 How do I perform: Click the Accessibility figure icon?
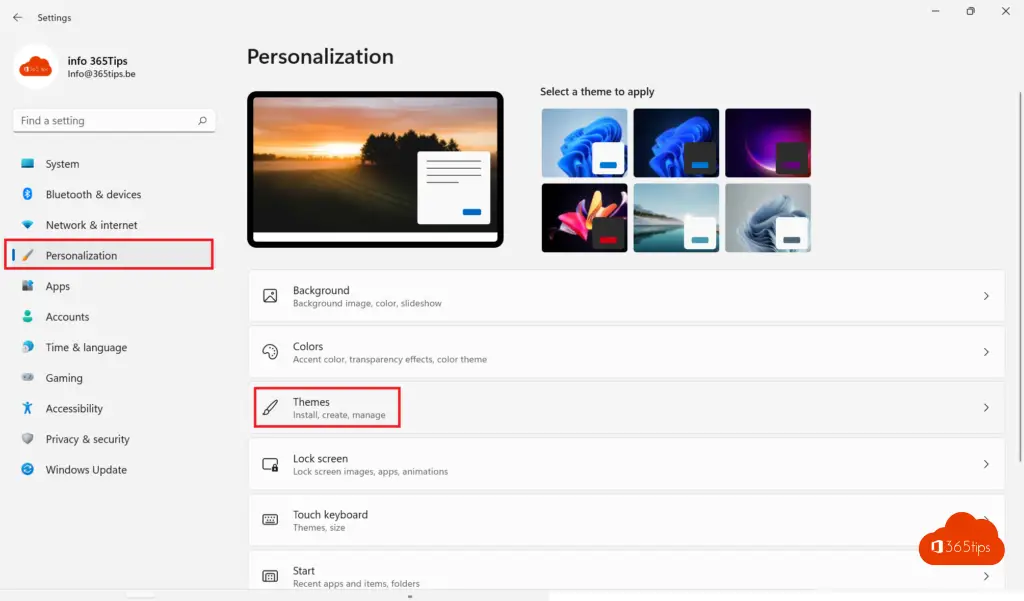27,408
